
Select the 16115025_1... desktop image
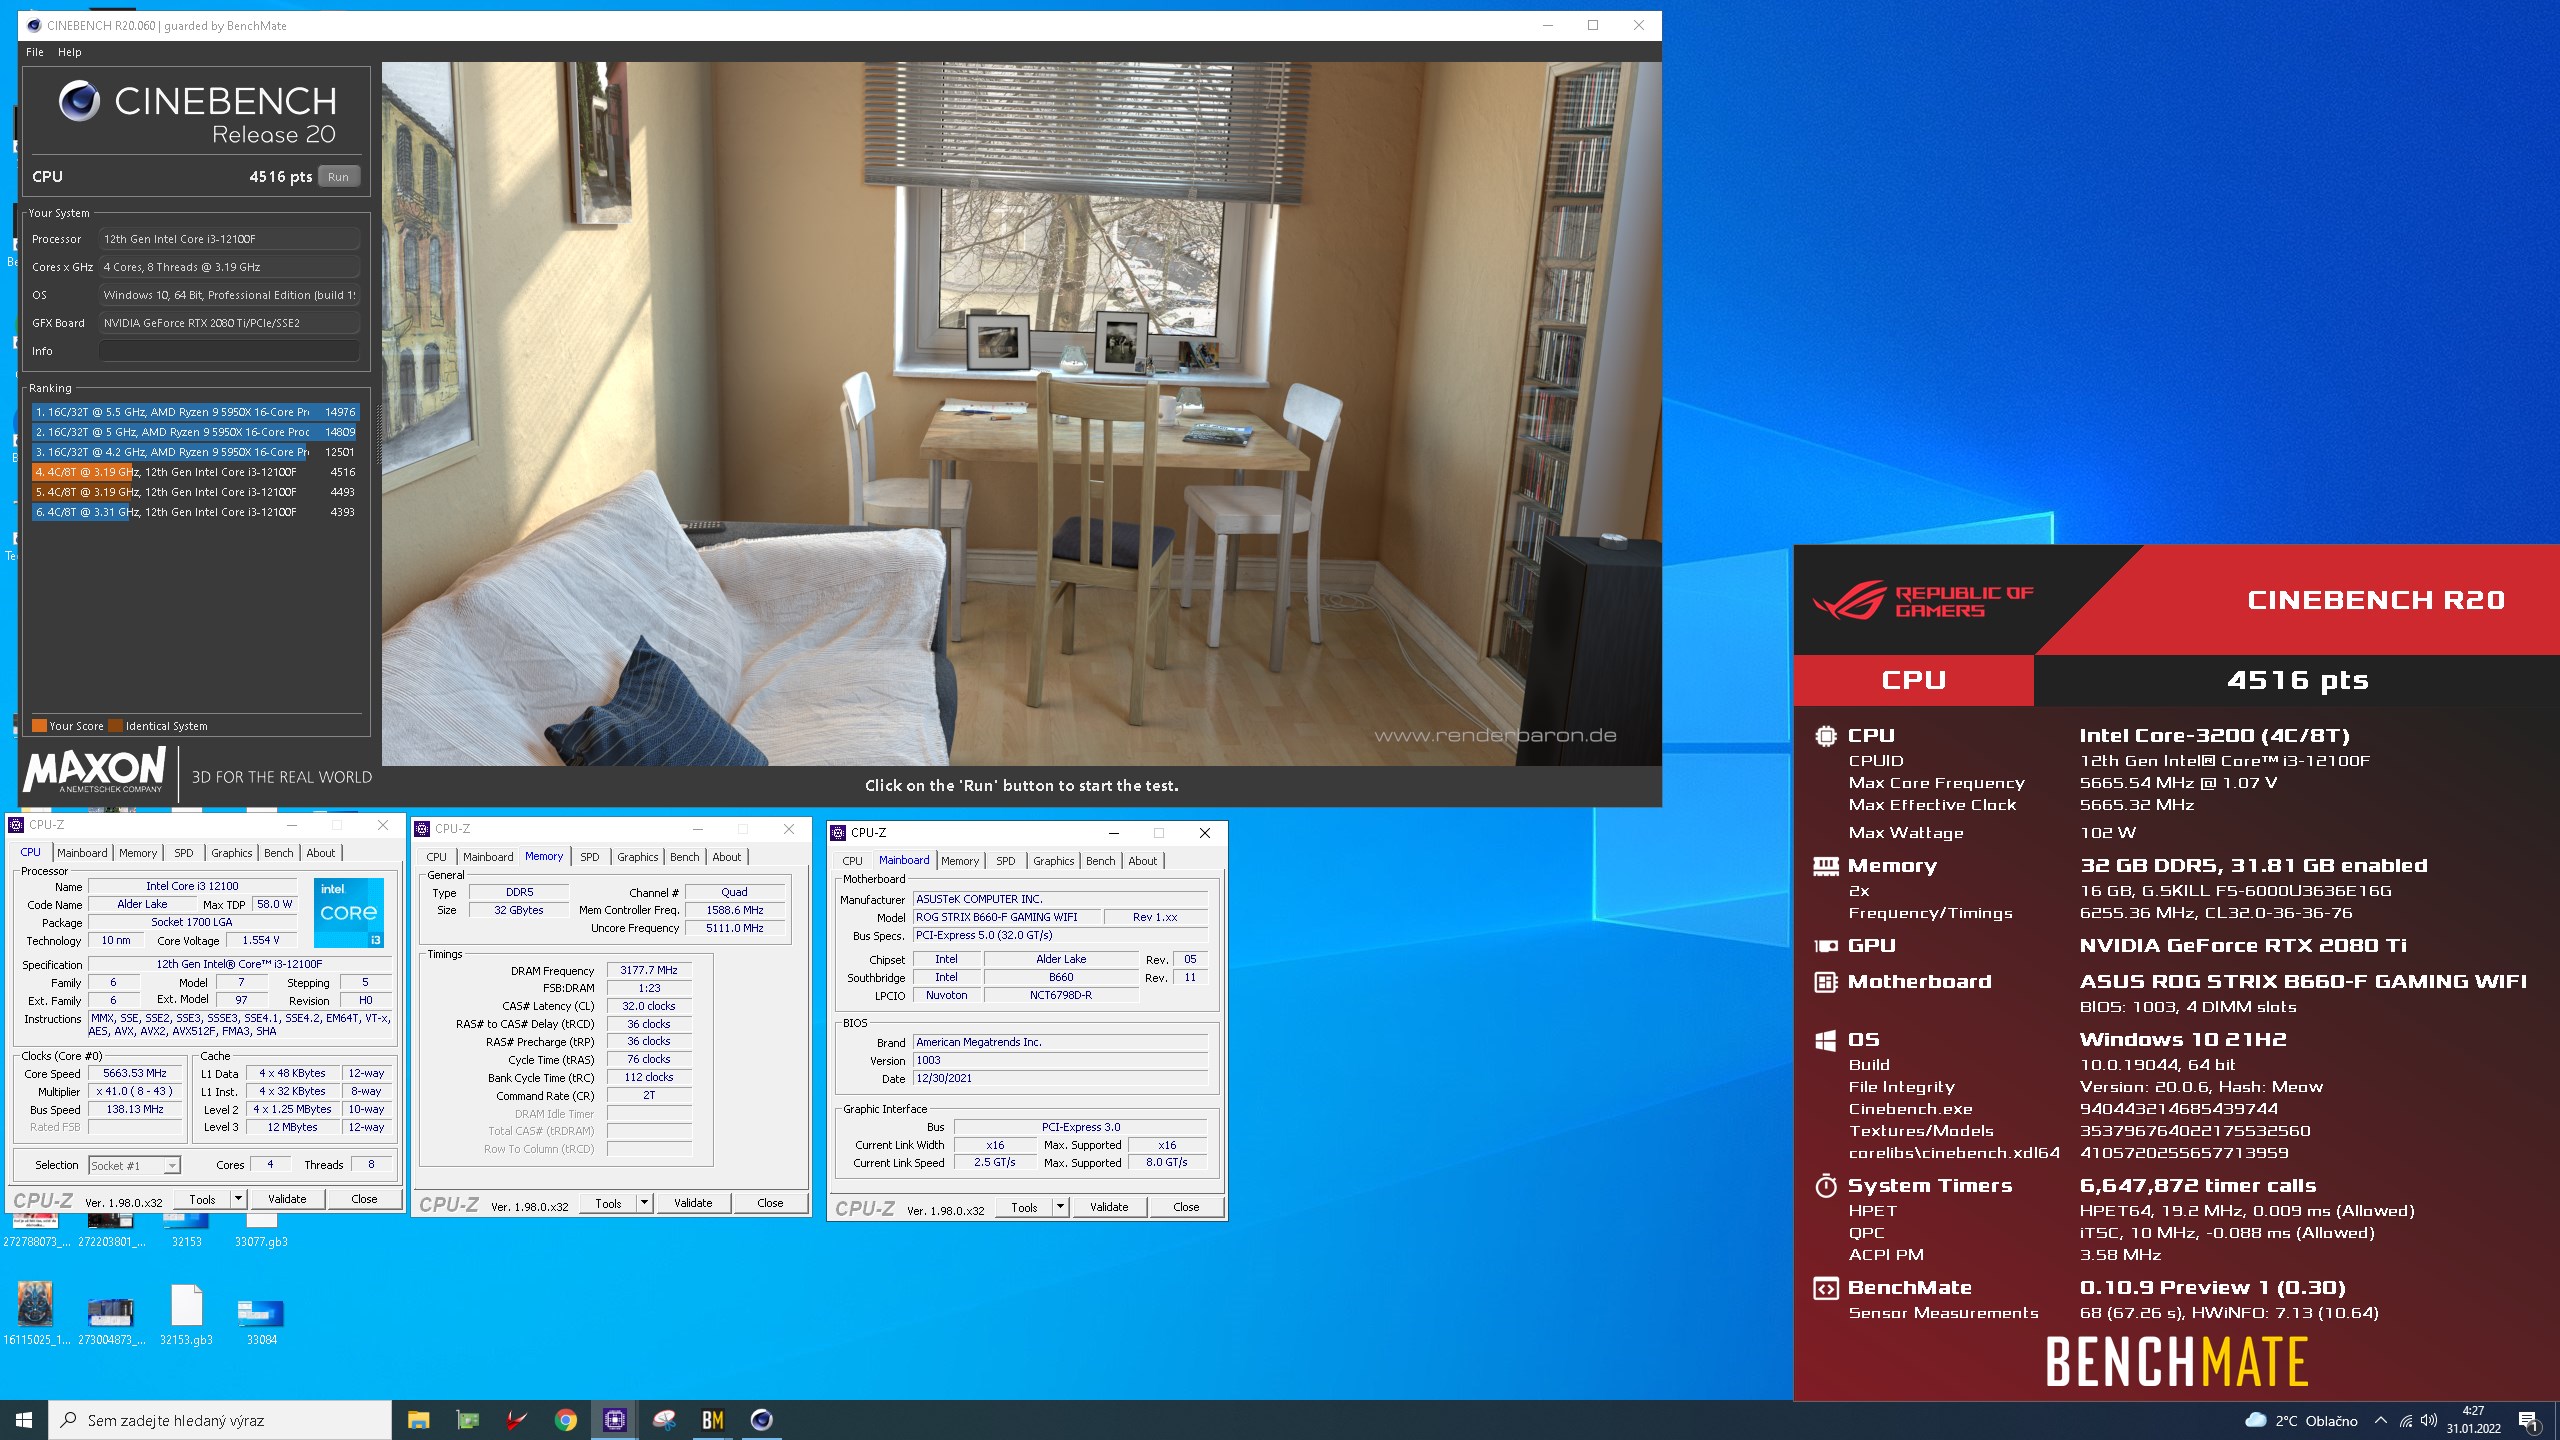36,1314
